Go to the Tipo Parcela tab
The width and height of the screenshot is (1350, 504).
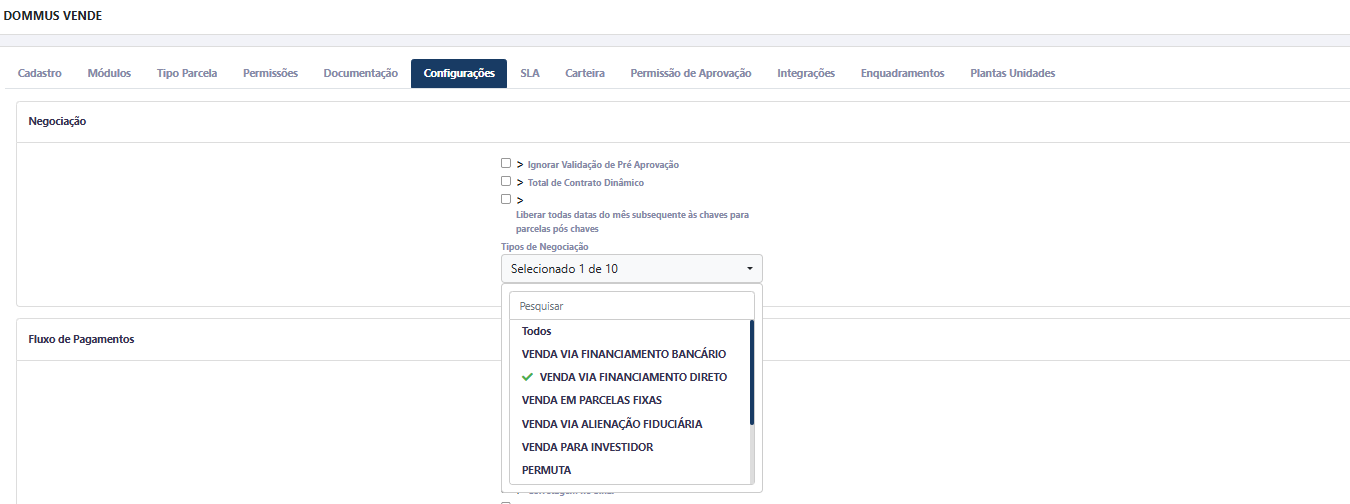187,73
